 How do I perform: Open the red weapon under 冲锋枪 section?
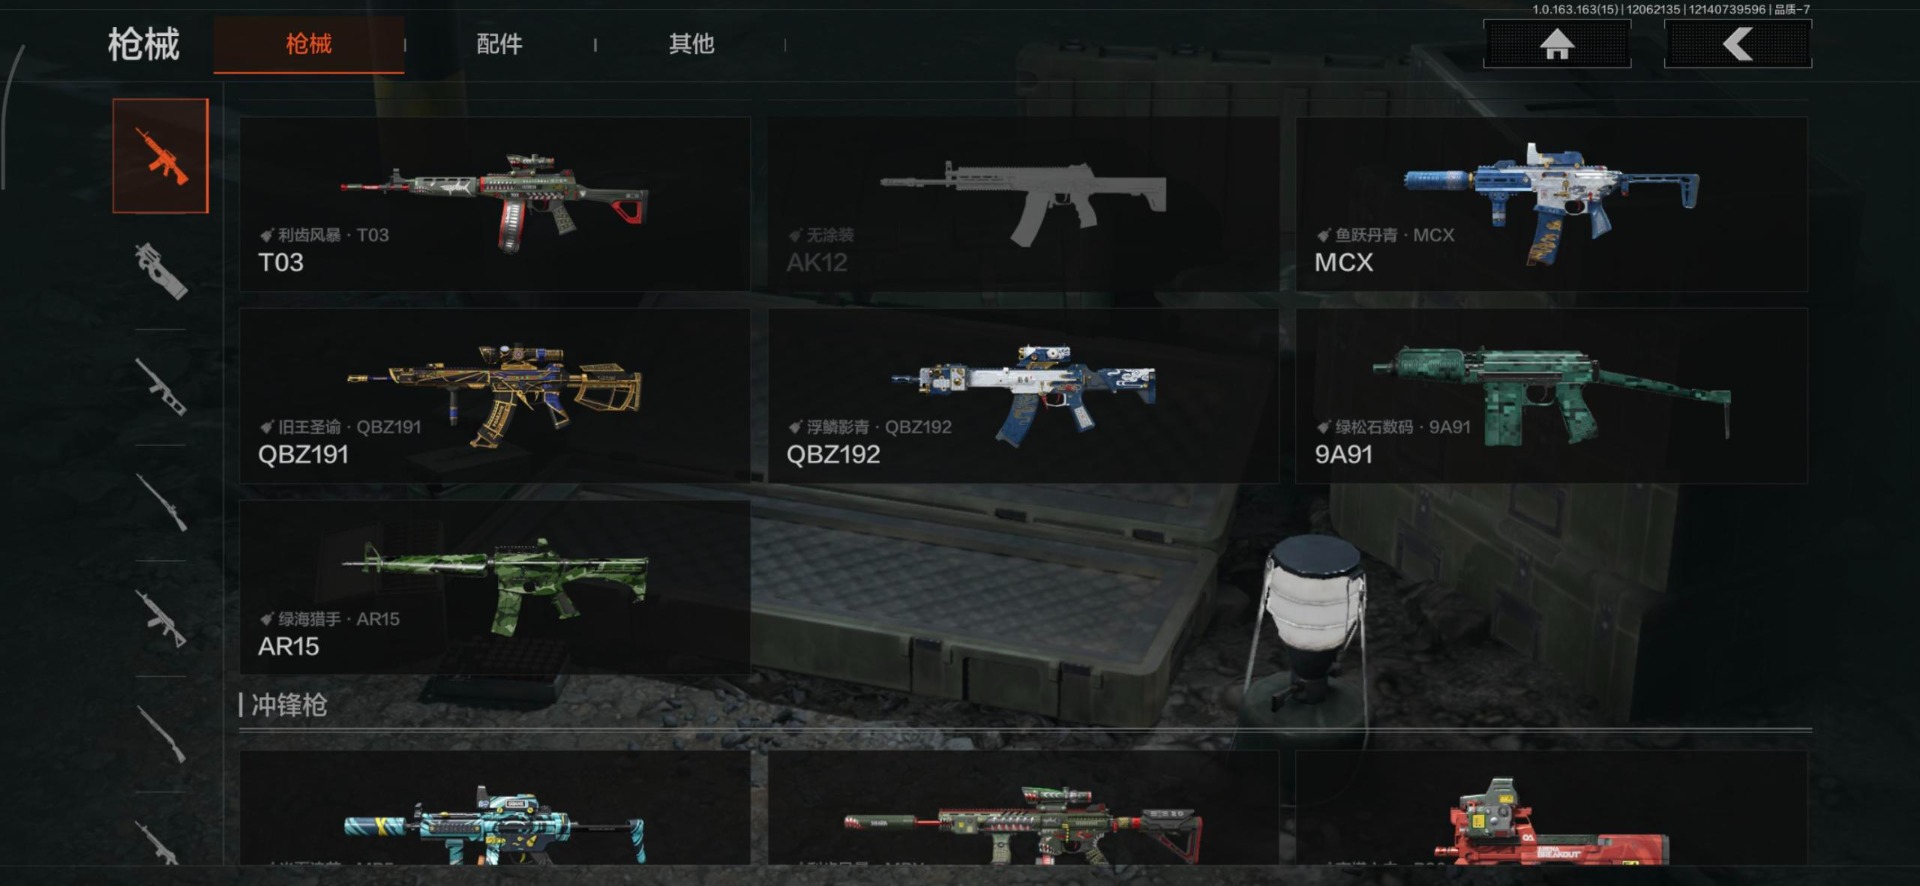coord(1551,808)
